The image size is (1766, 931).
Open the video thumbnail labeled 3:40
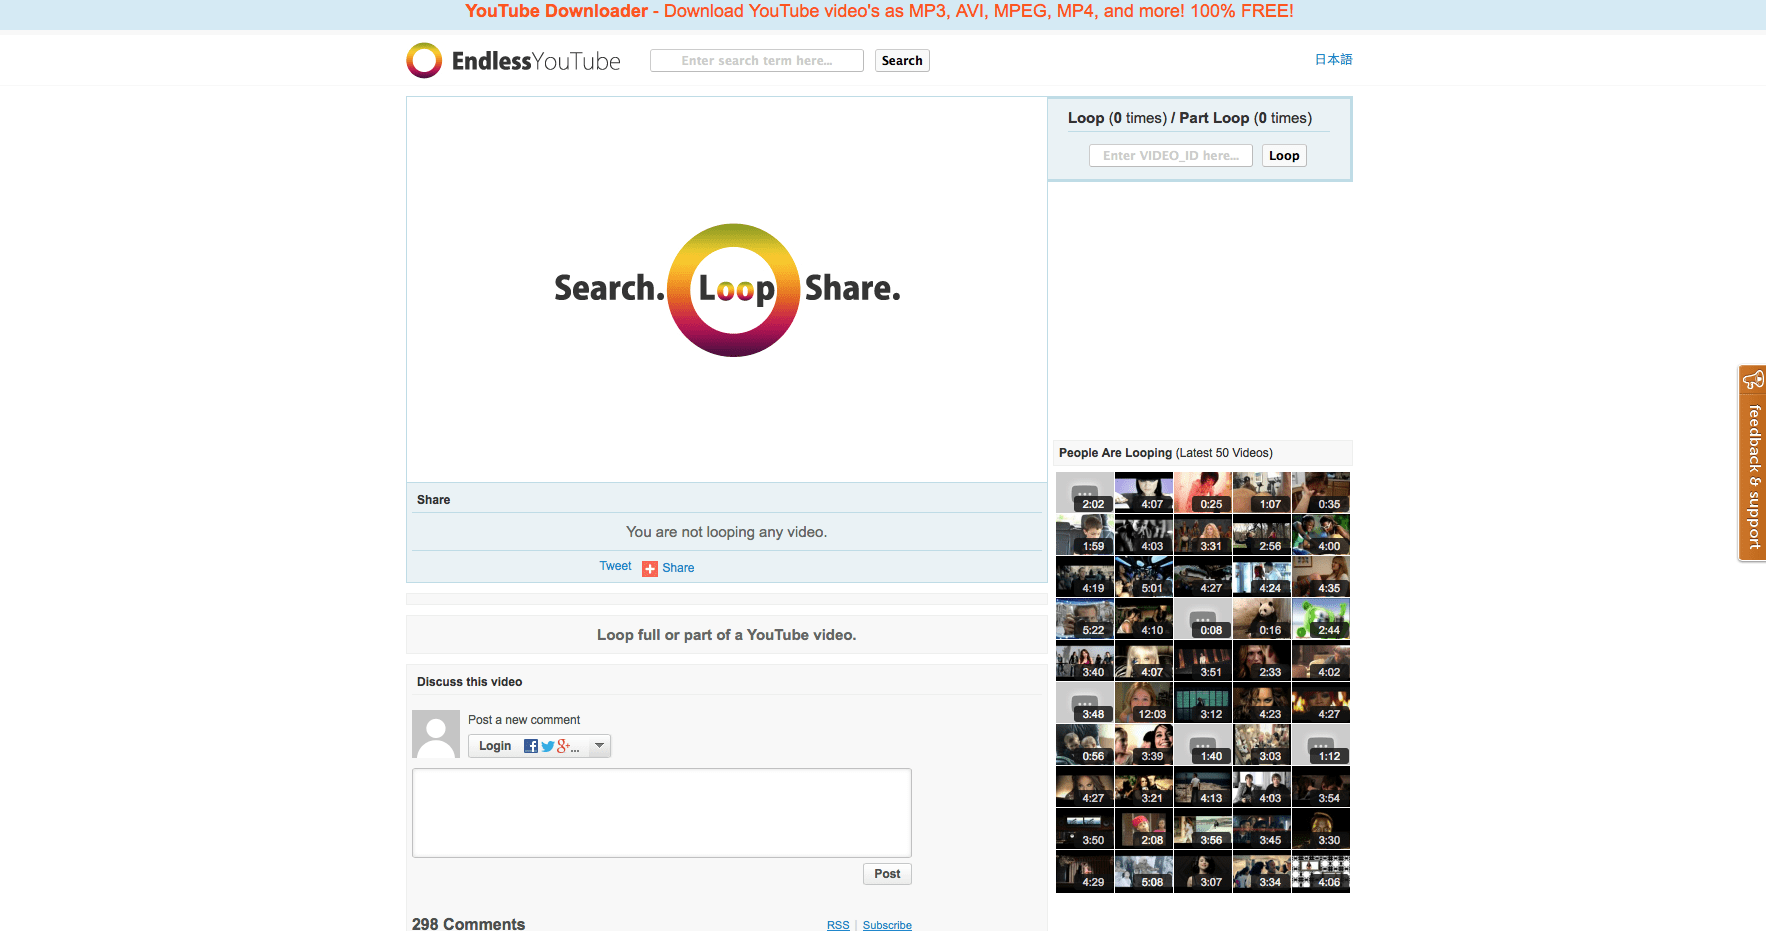(1085, 660)
